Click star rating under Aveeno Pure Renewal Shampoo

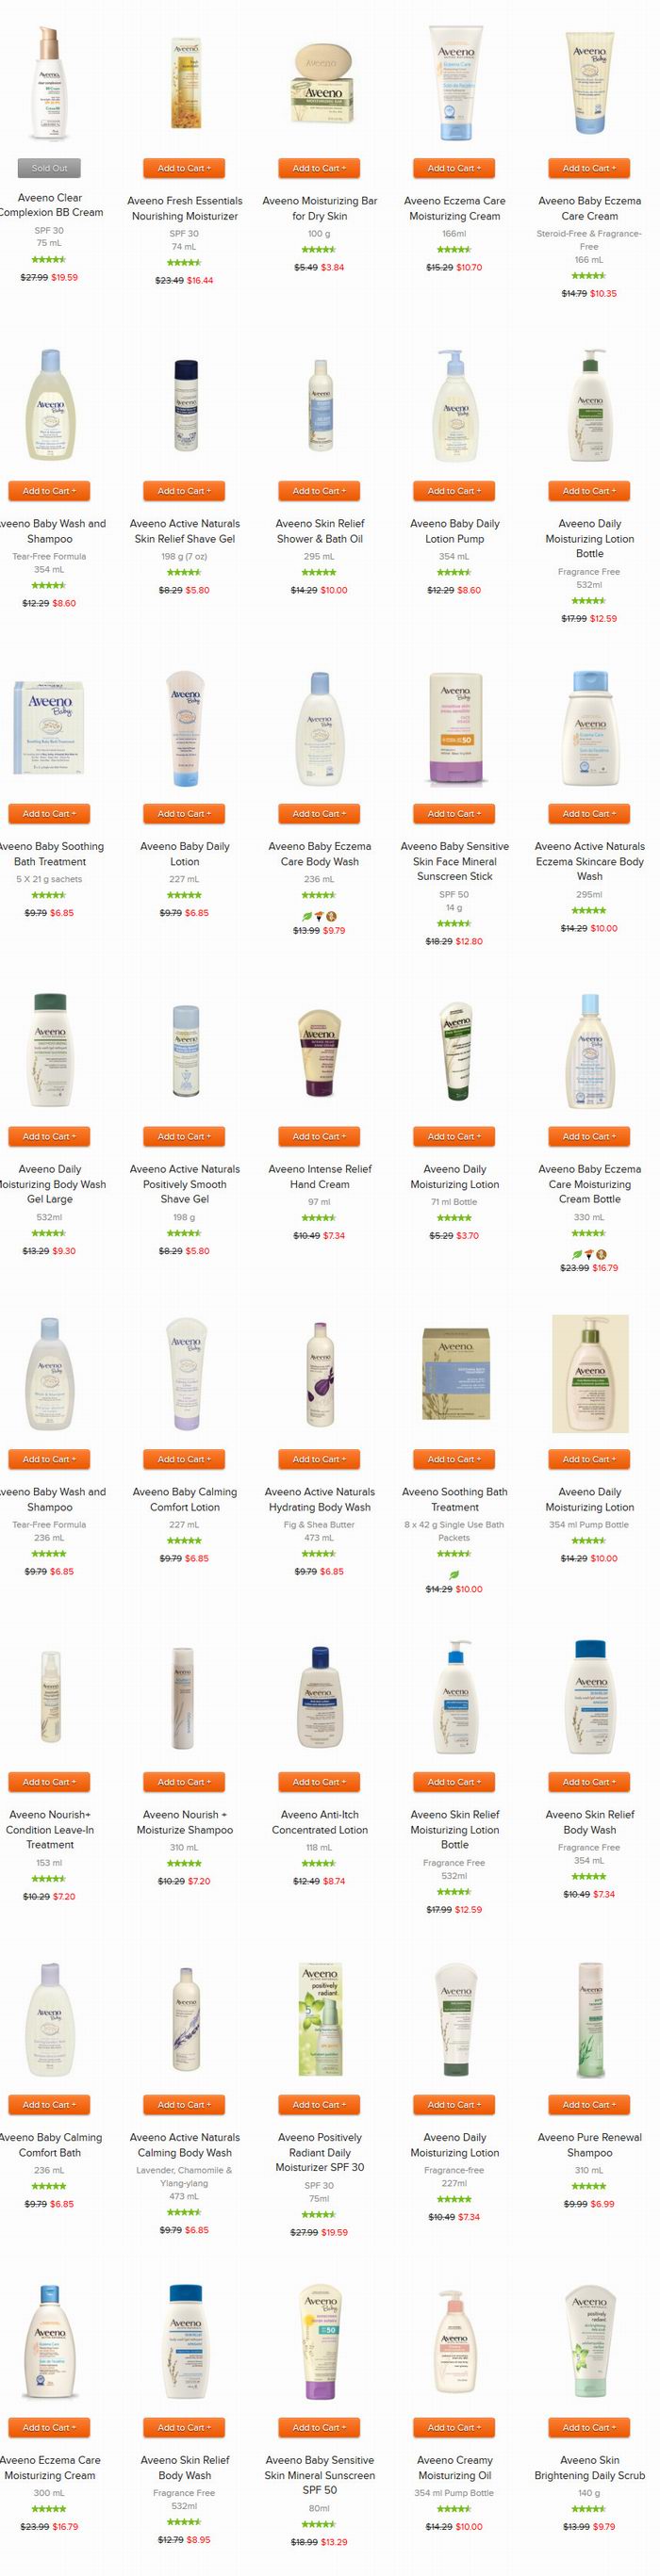click(x=589, y=2185)
